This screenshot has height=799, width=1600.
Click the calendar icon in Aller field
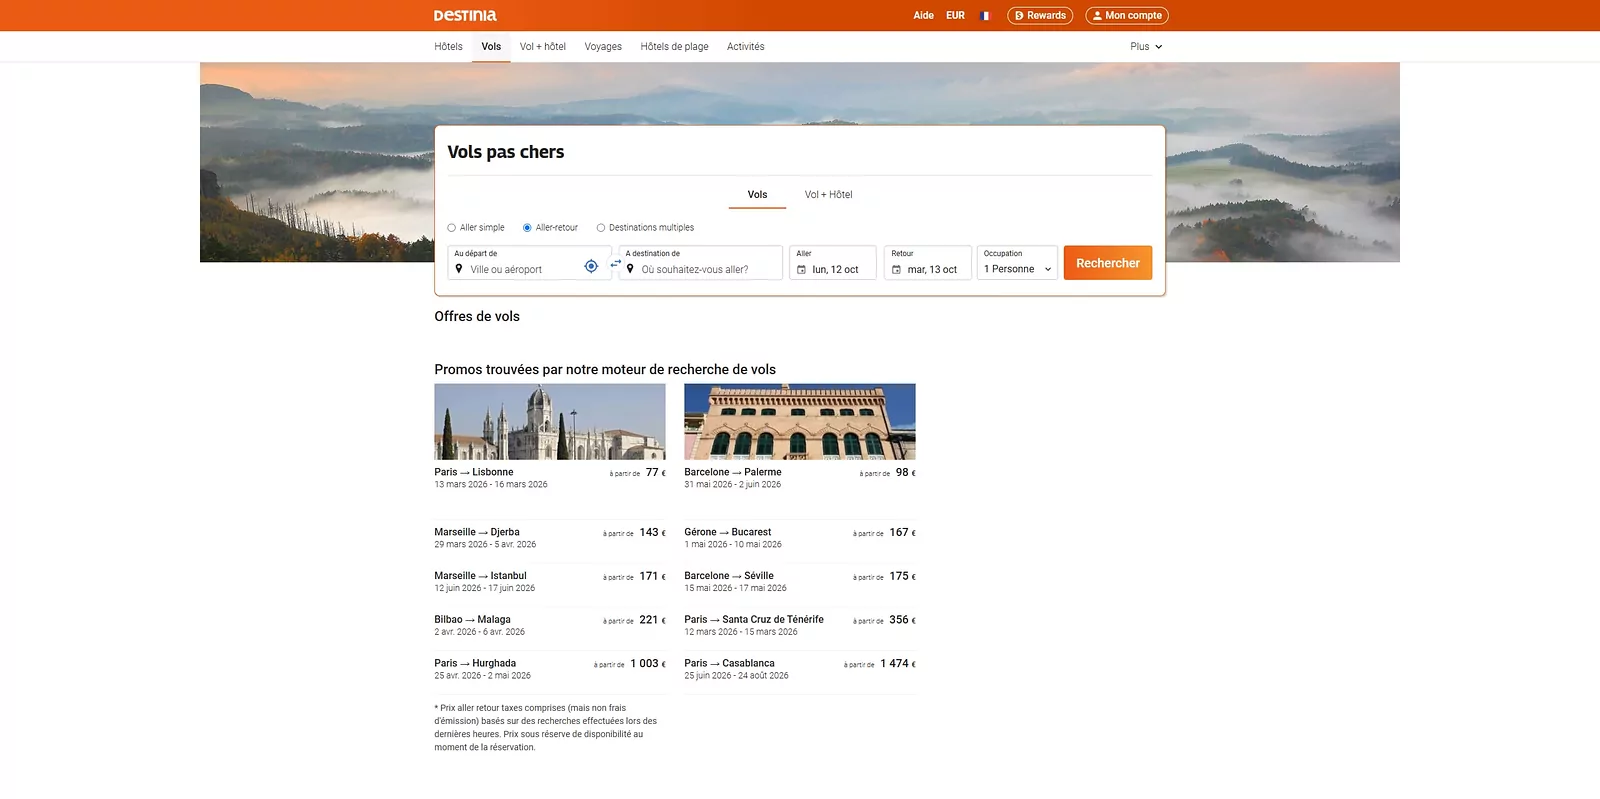801,270
